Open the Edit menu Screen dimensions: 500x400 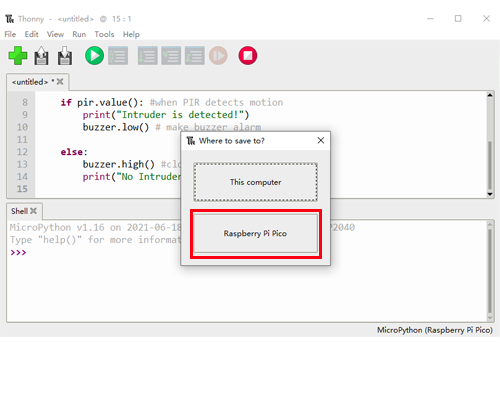31,34
